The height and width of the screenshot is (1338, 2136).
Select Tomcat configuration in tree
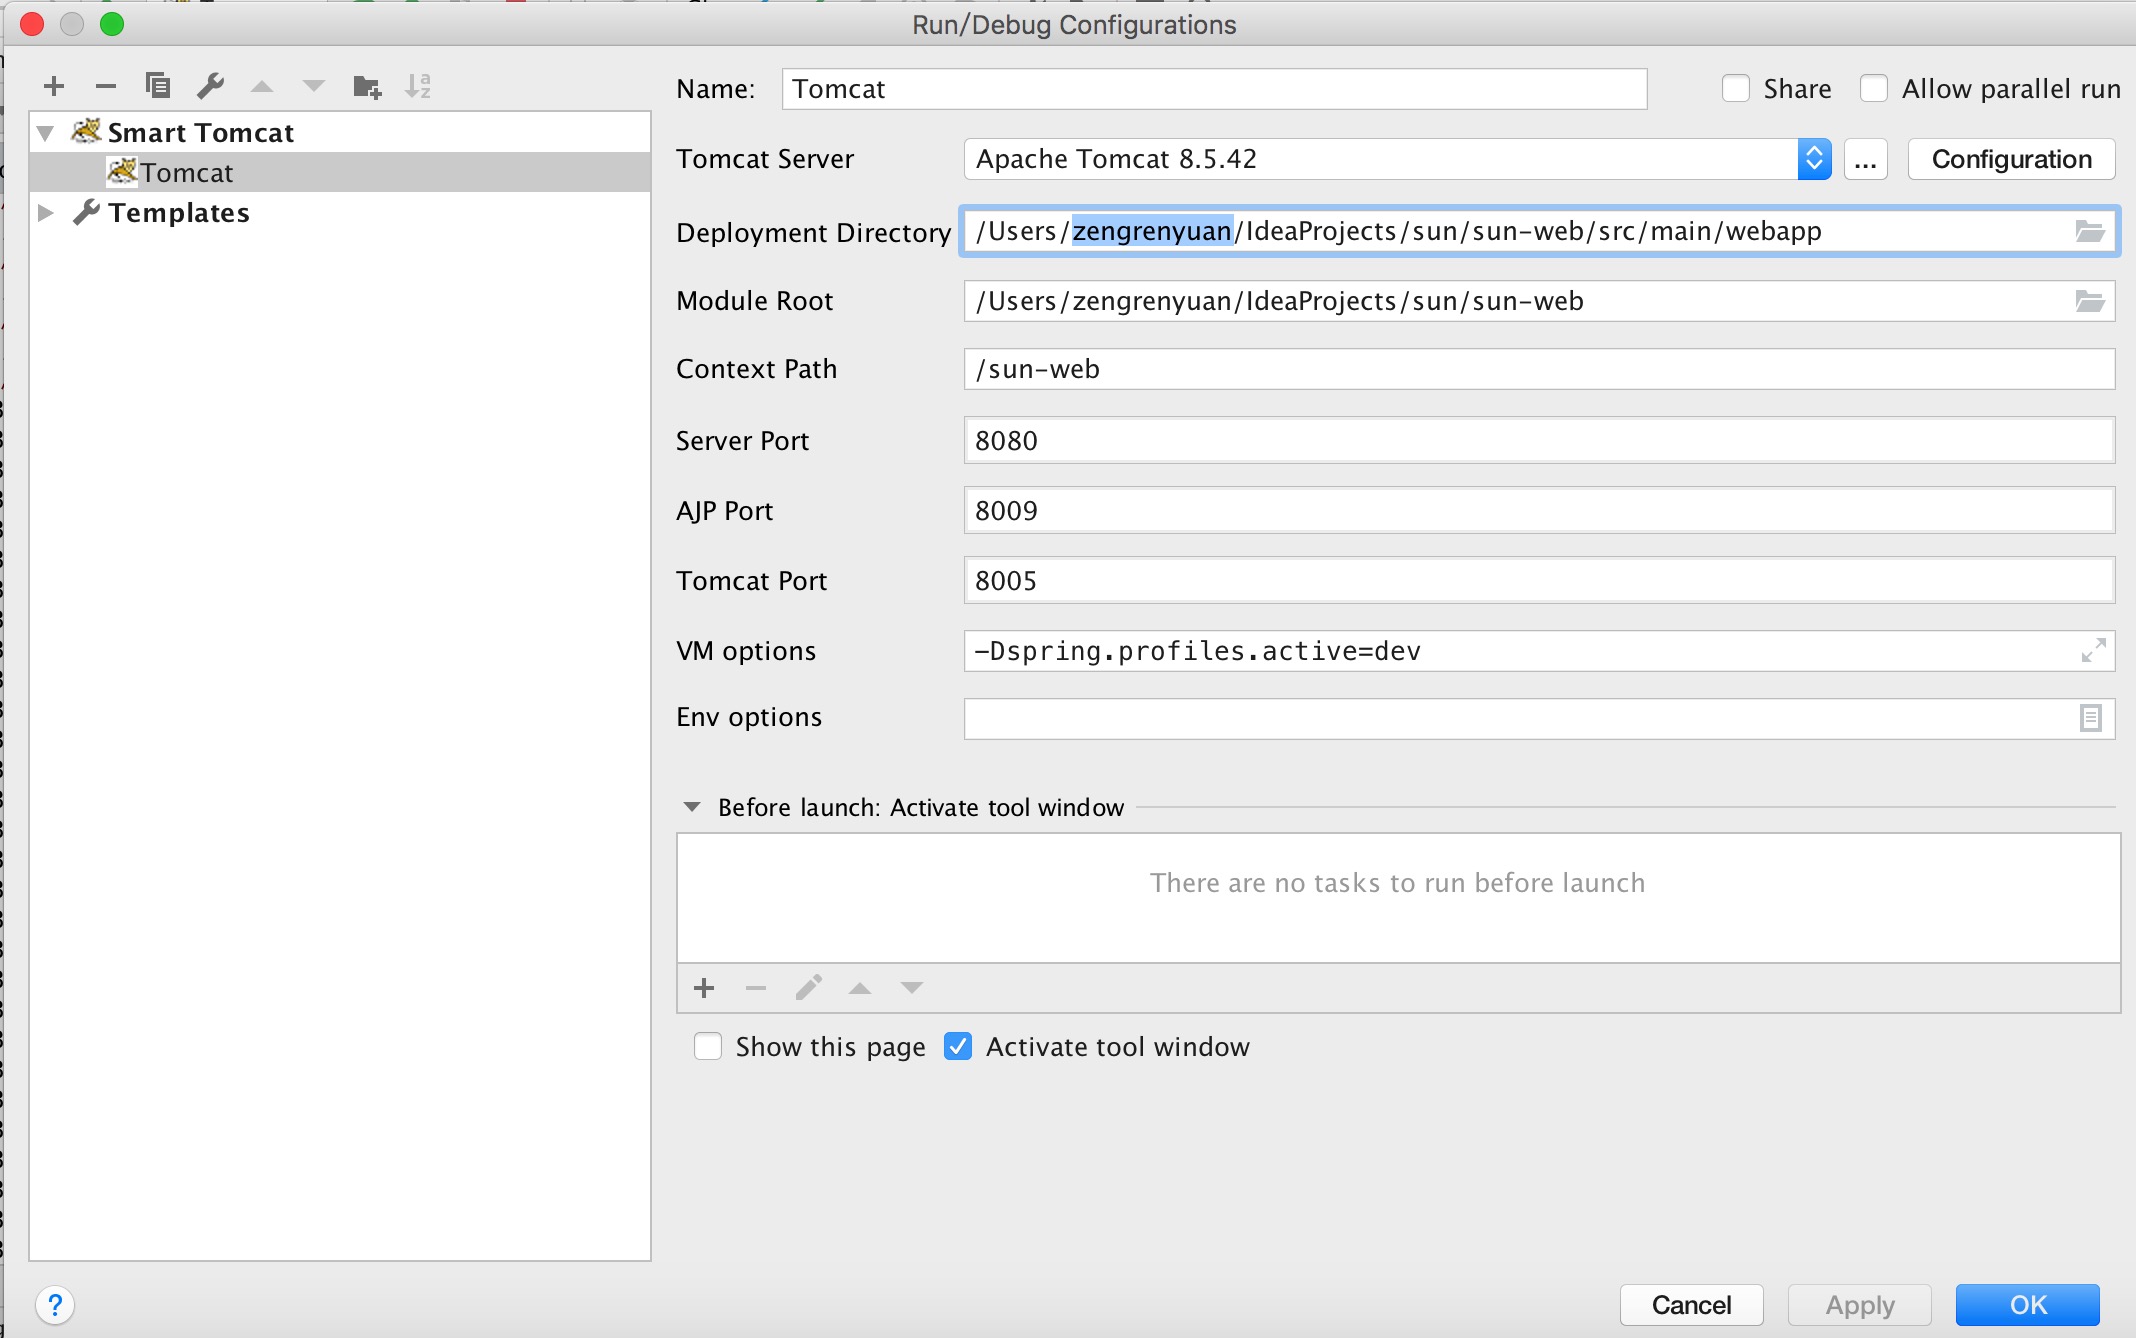pos(186,173)
